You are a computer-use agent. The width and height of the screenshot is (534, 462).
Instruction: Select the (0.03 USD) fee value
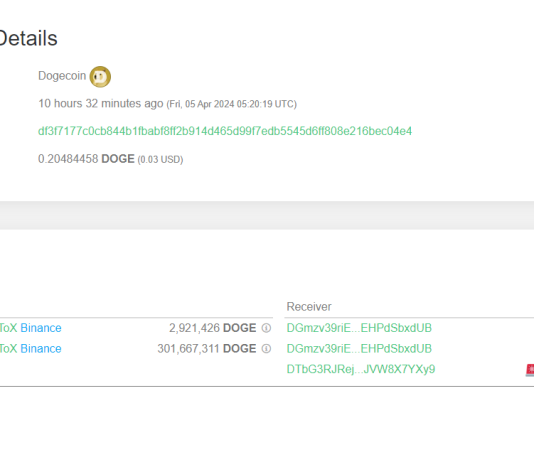[160, 160]
